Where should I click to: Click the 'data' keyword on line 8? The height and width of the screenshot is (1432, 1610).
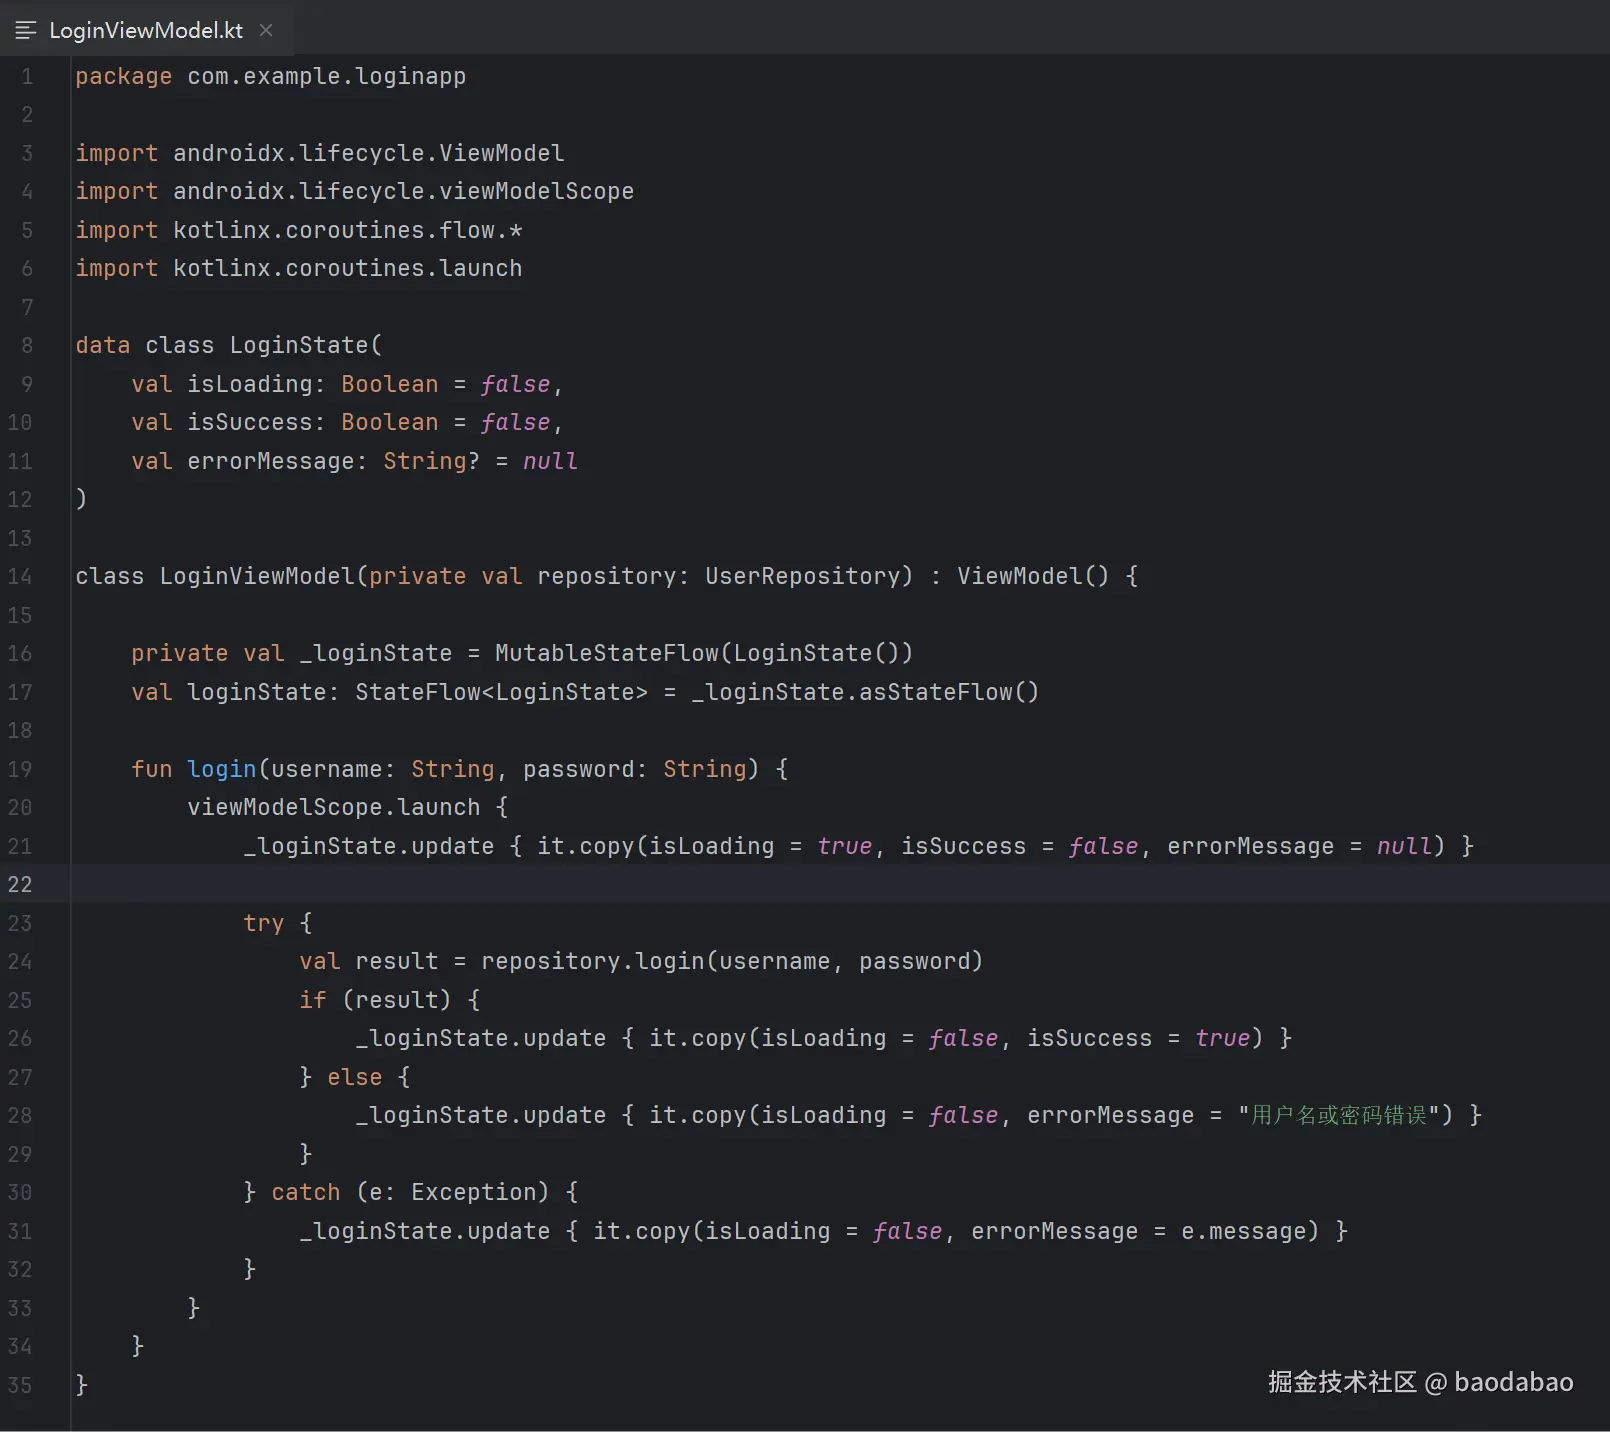point(103,345)
